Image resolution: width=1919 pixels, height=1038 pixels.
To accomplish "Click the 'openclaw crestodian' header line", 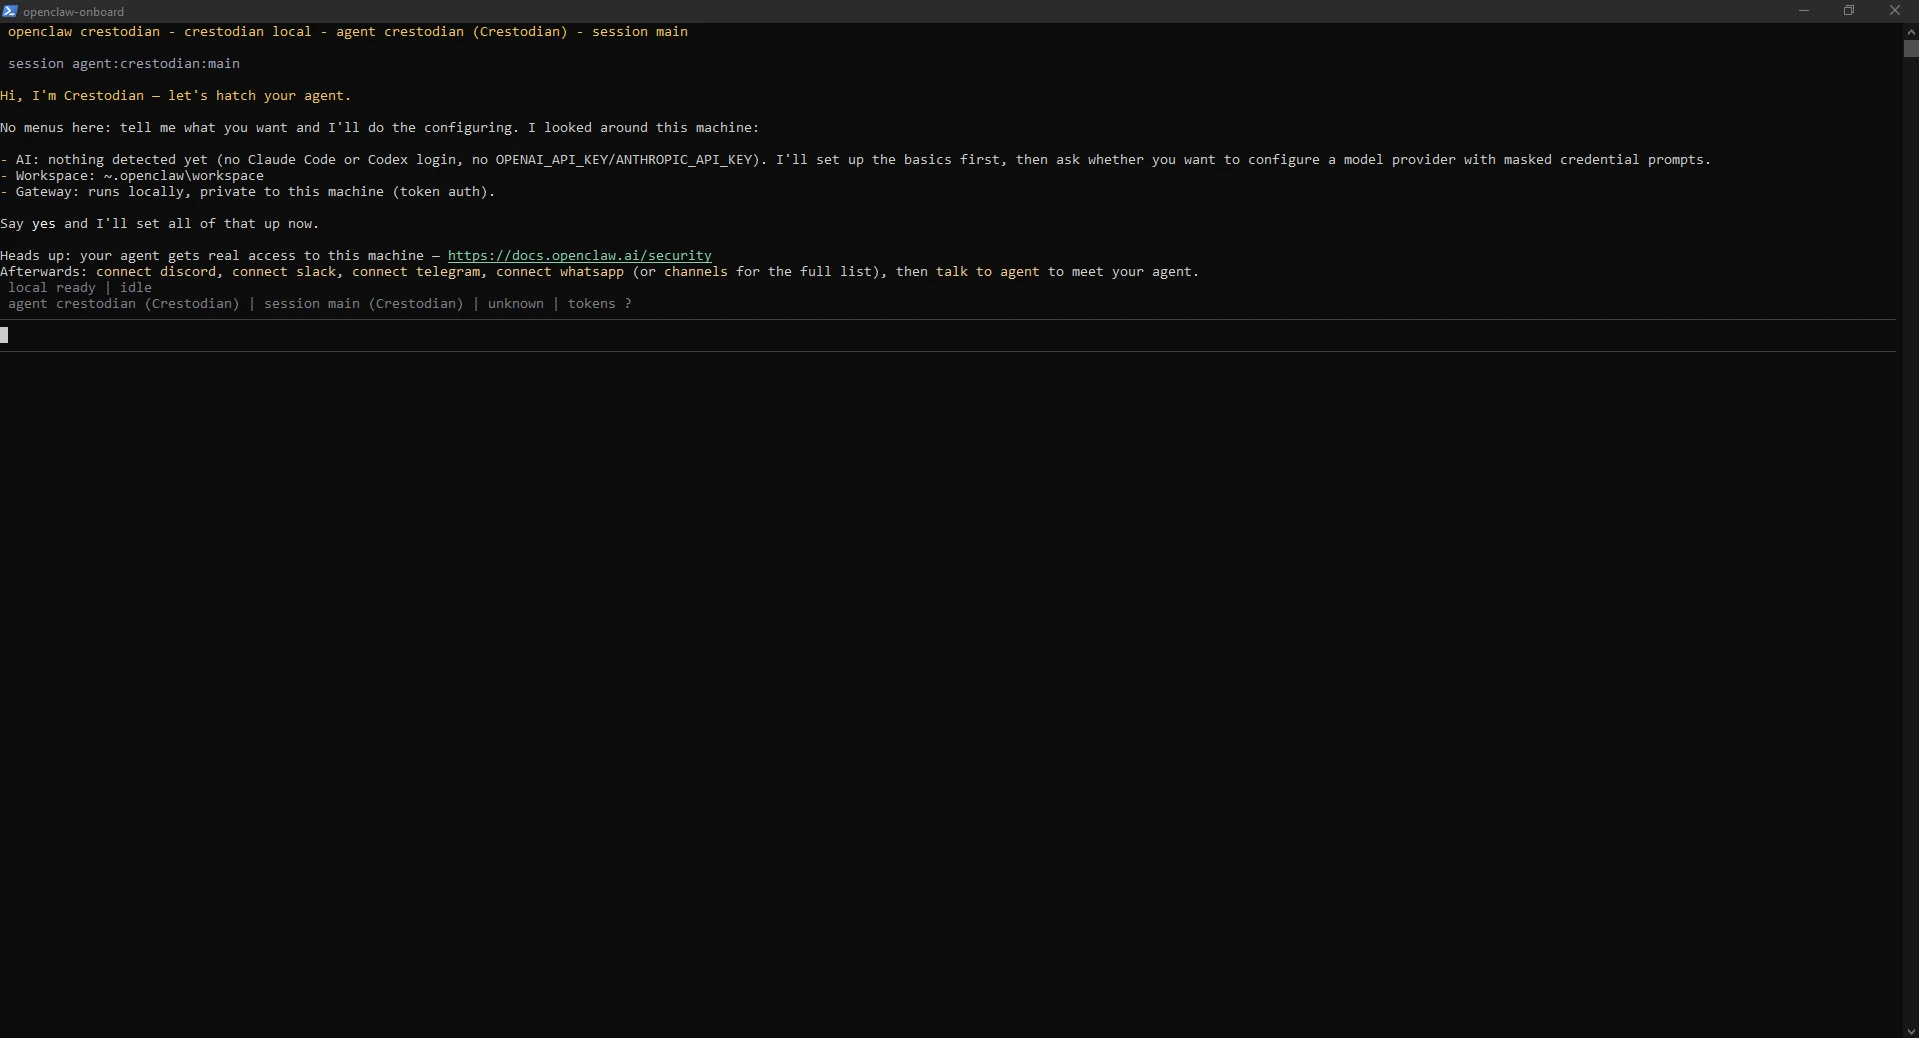I will 348,31.
